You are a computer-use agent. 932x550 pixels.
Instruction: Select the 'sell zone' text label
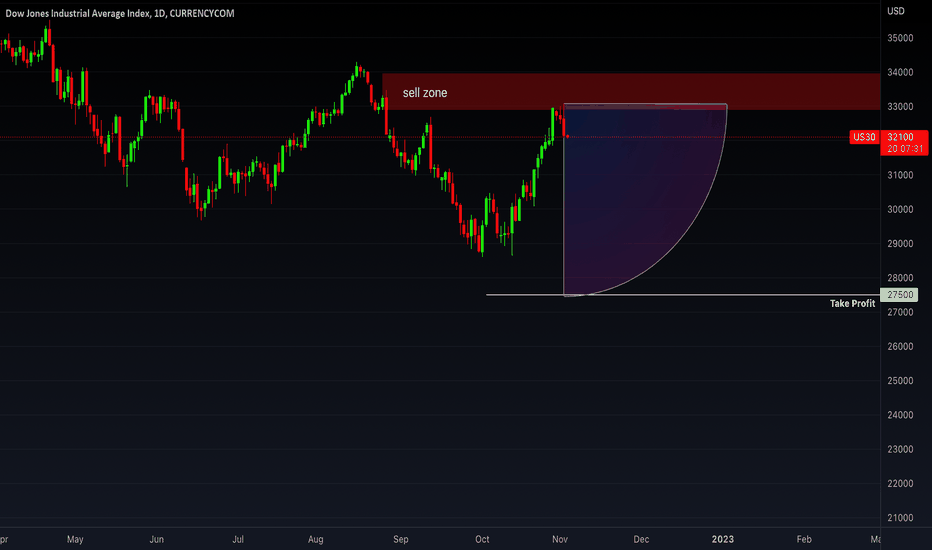[425, 93]
